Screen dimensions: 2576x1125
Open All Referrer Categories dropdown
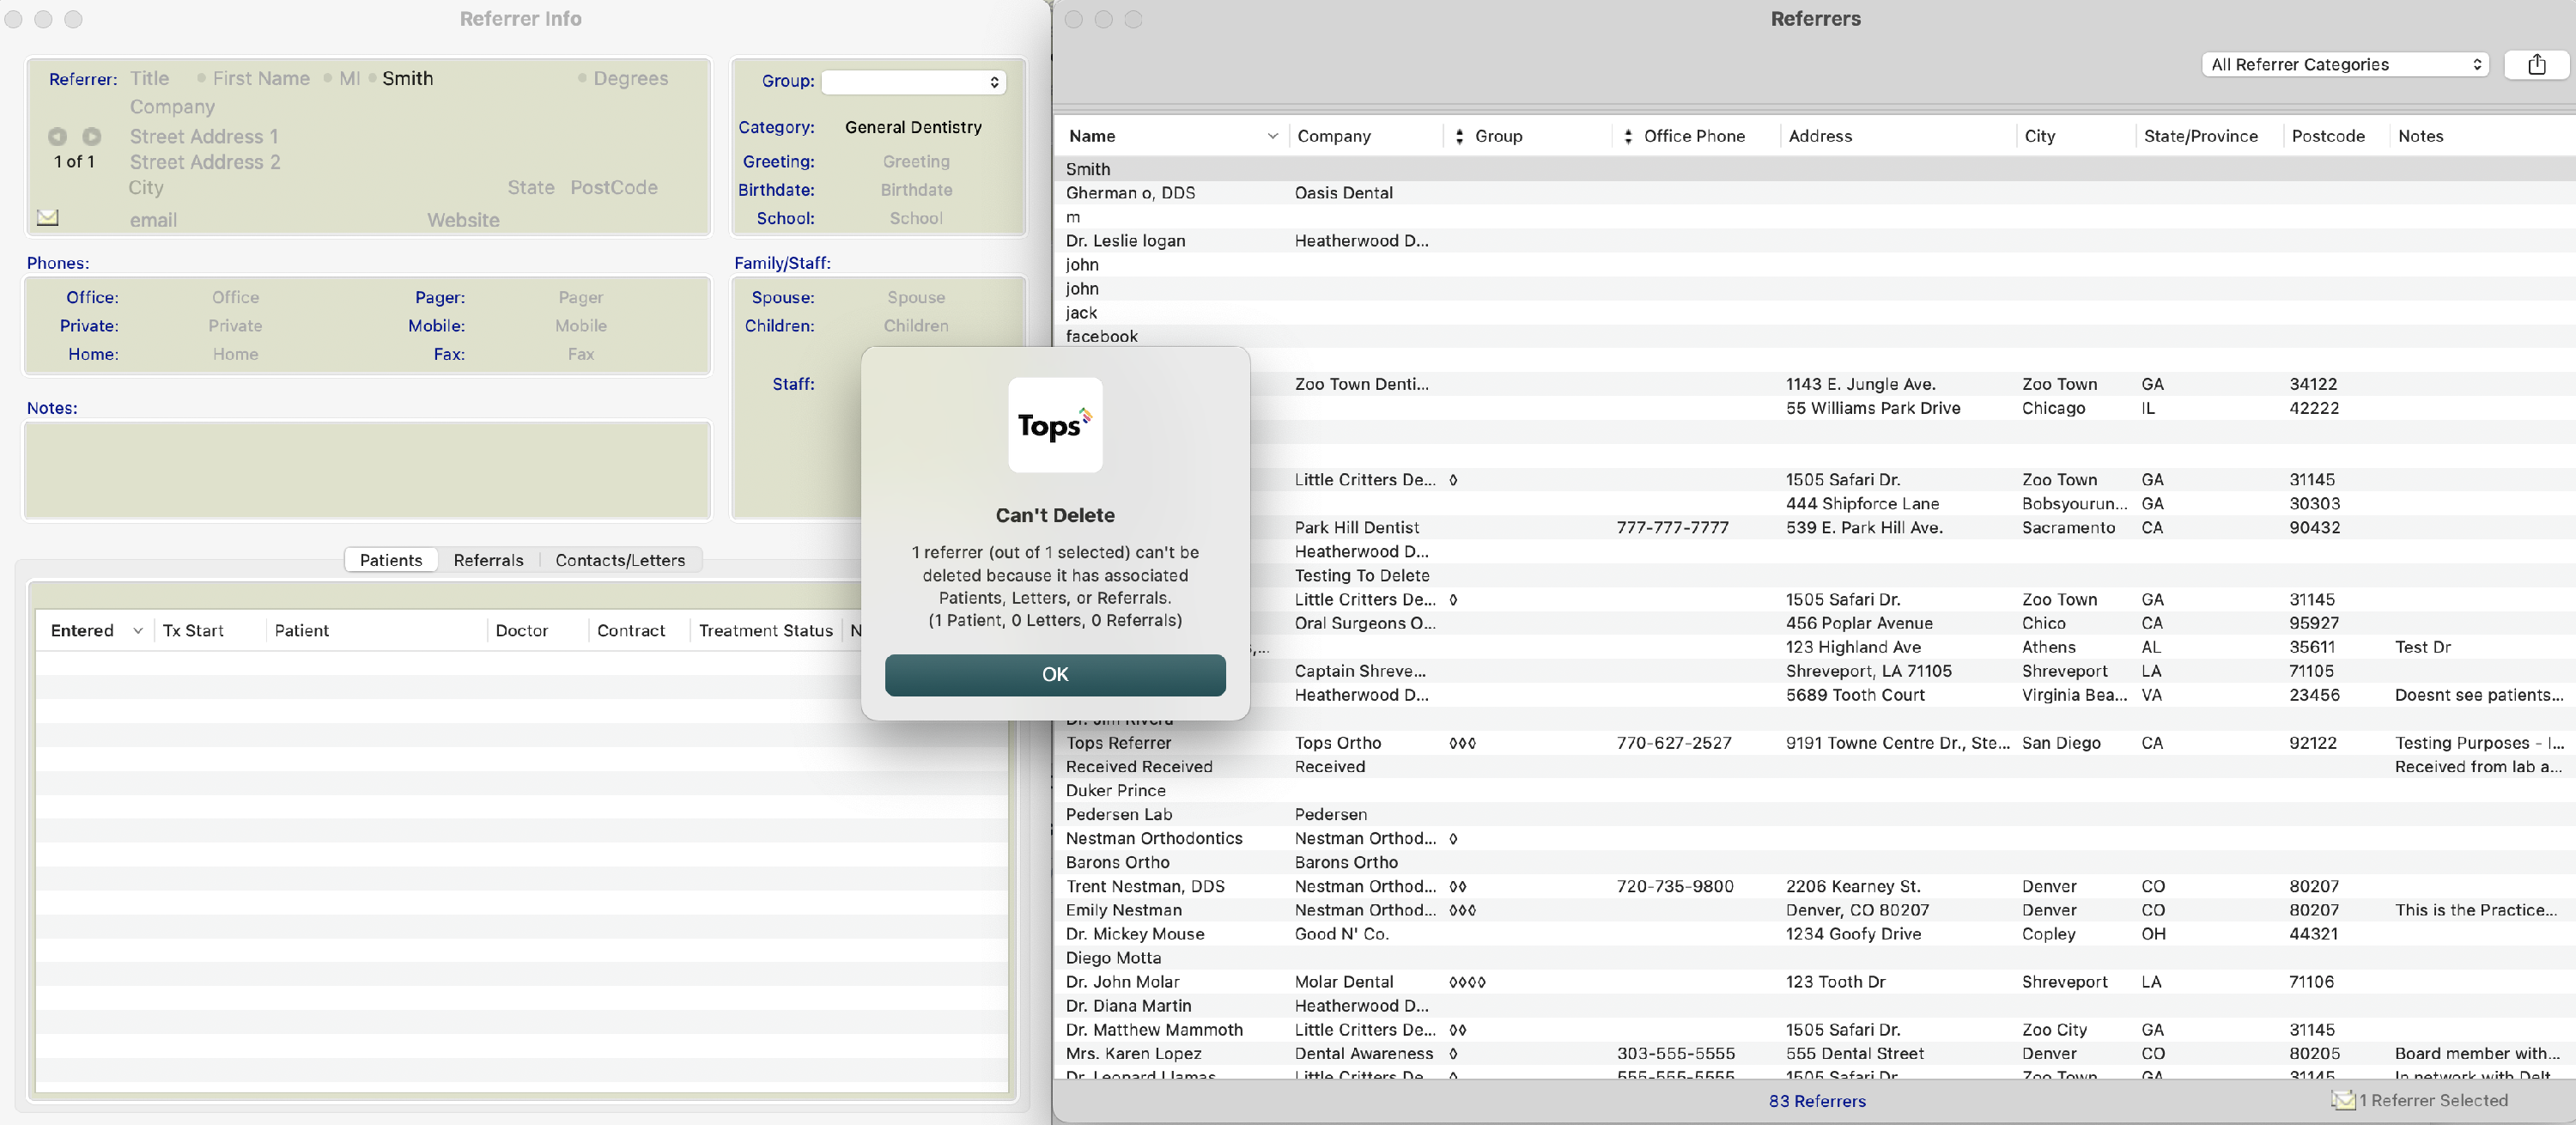(x=2343, y=65)
